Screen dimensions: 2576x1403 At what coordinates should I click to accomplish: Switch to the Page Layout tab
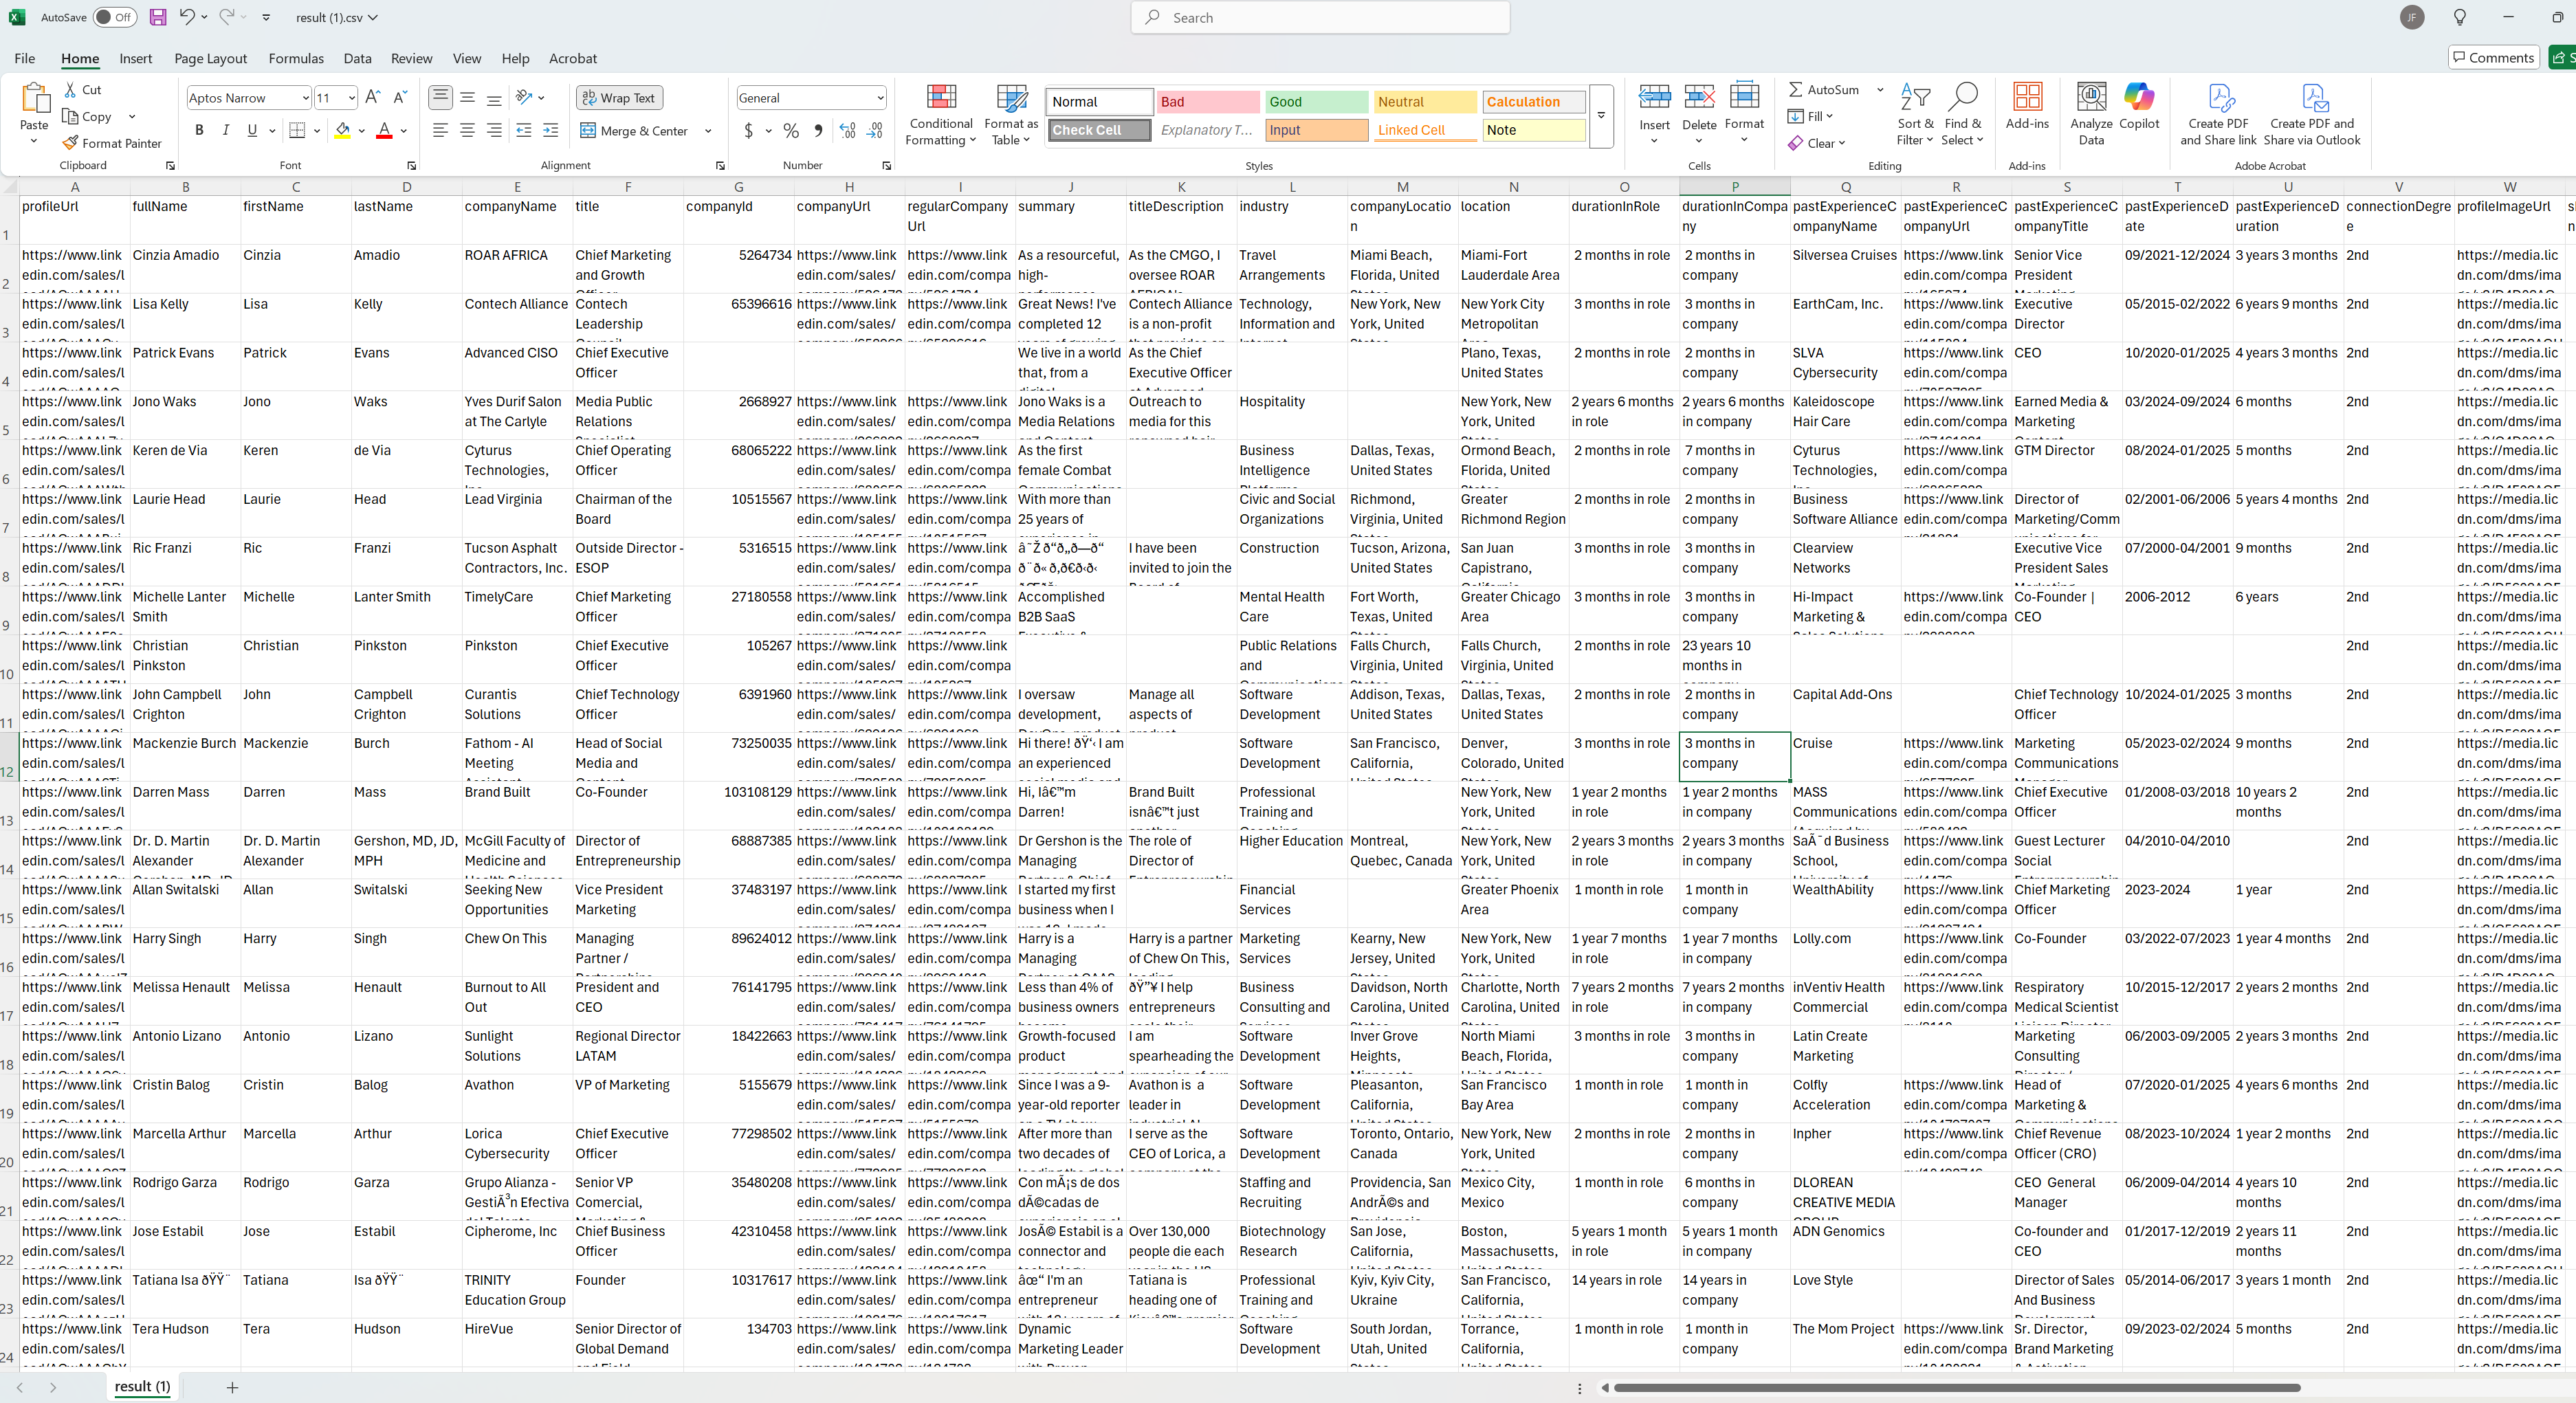[x=210, y=58]
